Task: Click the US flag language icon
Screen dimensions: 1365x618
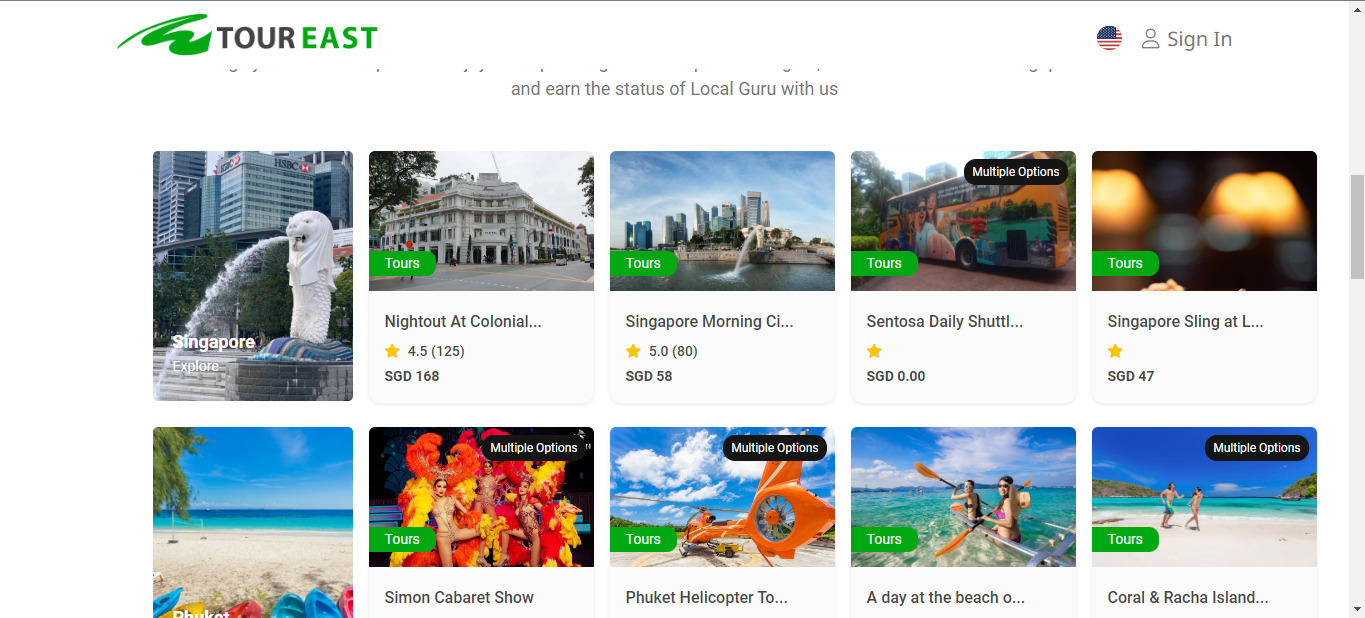Action: click(x=1109, y=39)
